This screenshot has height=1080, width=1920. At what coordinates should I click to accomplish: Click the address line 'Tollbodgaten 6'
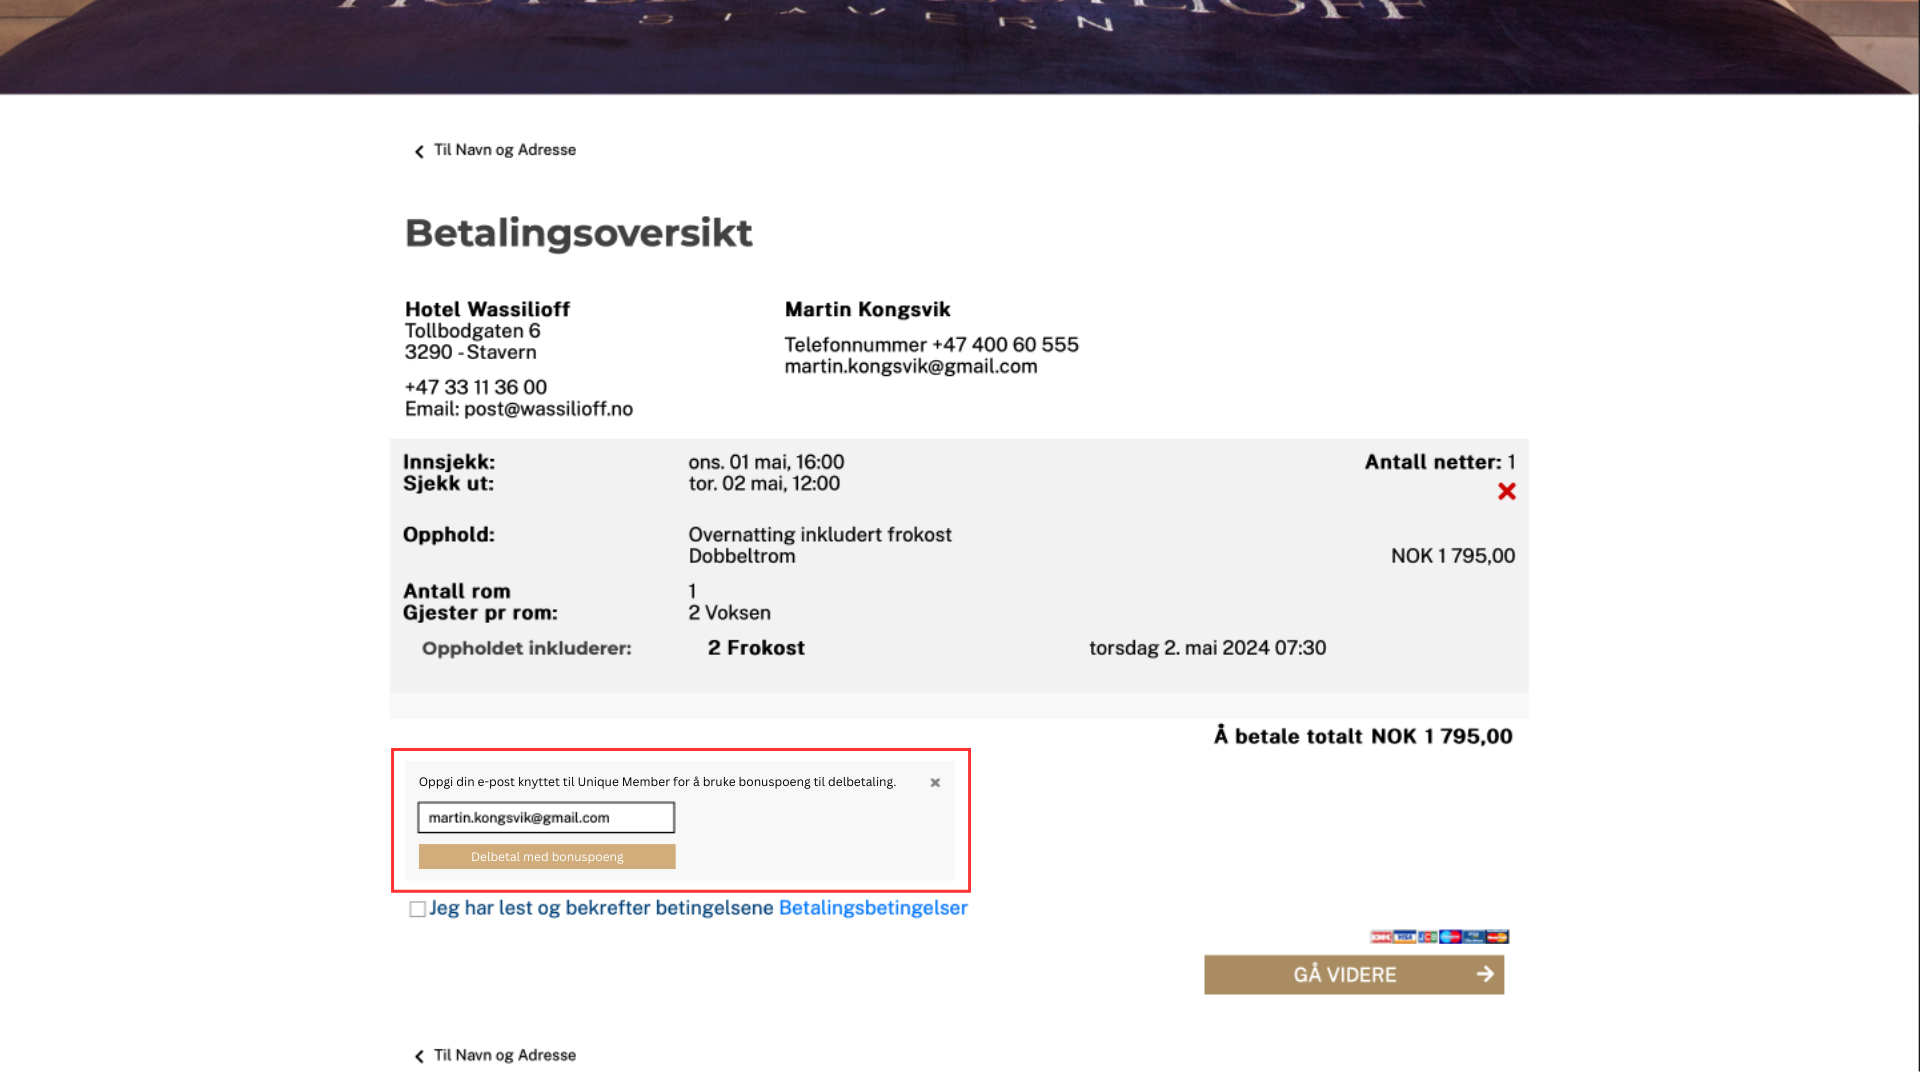472,331
